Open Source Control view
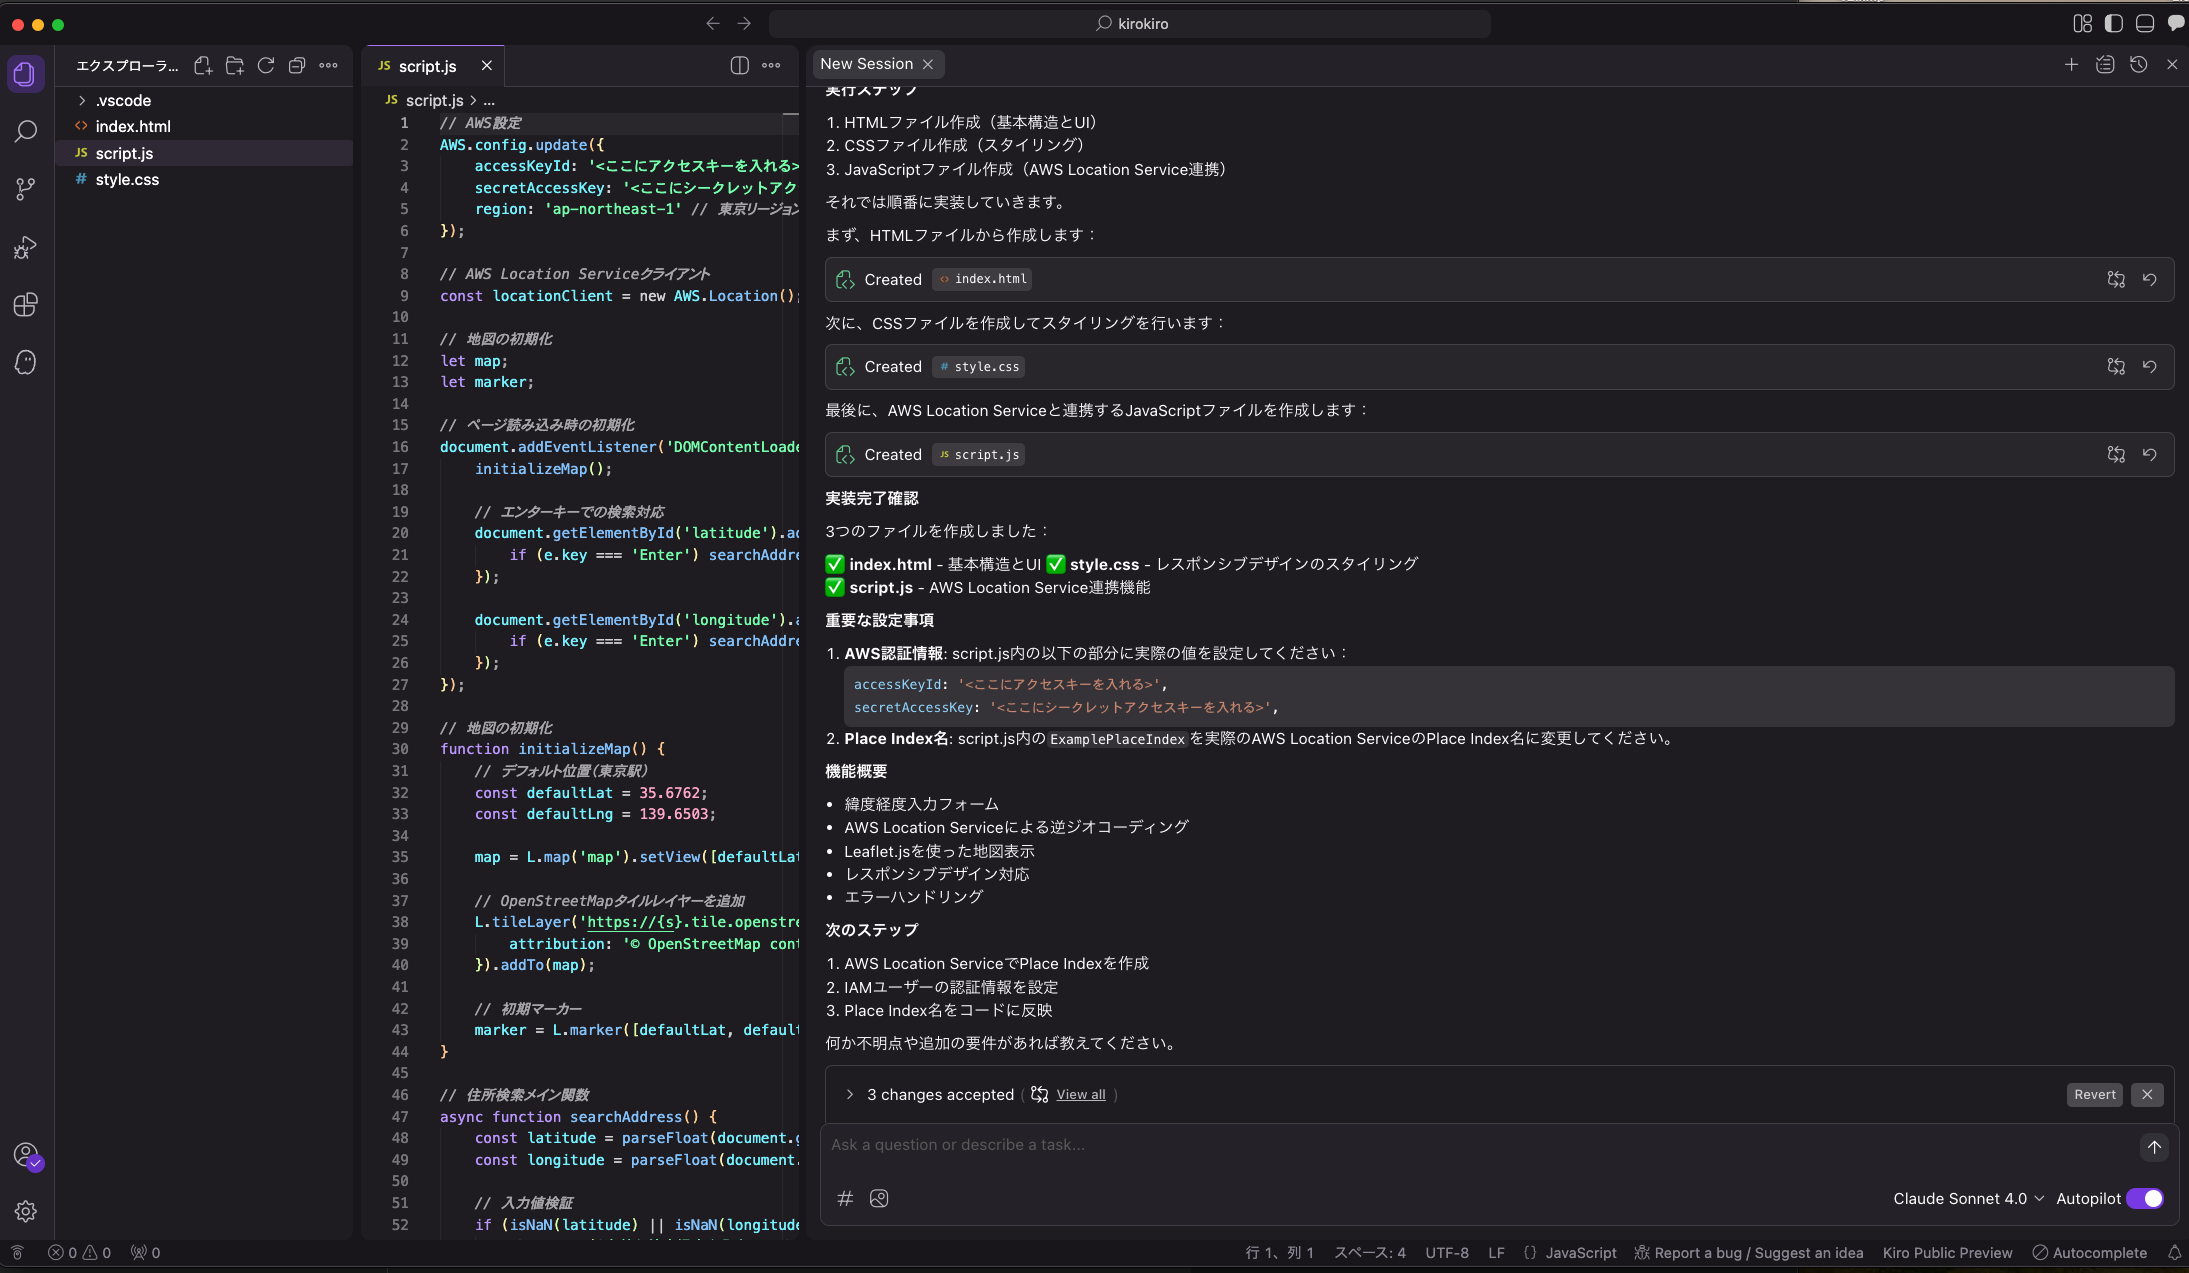The height and width of the screenshot is (1273, 2189). (x=26, y=189)
